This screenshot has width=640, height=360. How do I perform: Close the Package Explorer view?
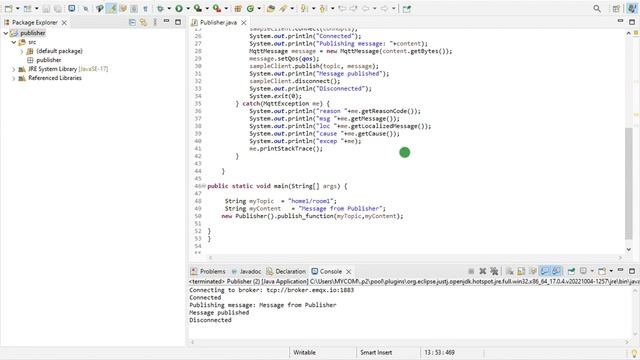click(64, 22)
